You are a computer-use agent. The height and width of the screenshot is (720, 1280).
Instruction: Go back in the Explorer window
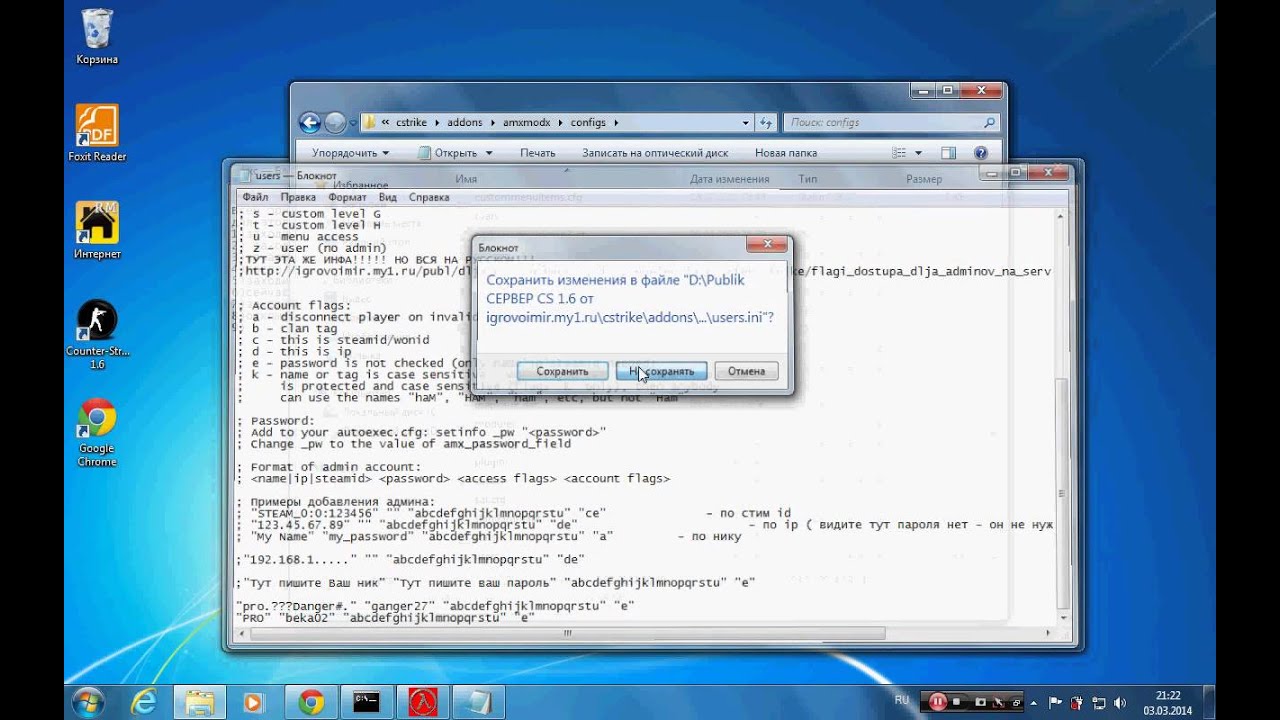(x=310, y=123)
